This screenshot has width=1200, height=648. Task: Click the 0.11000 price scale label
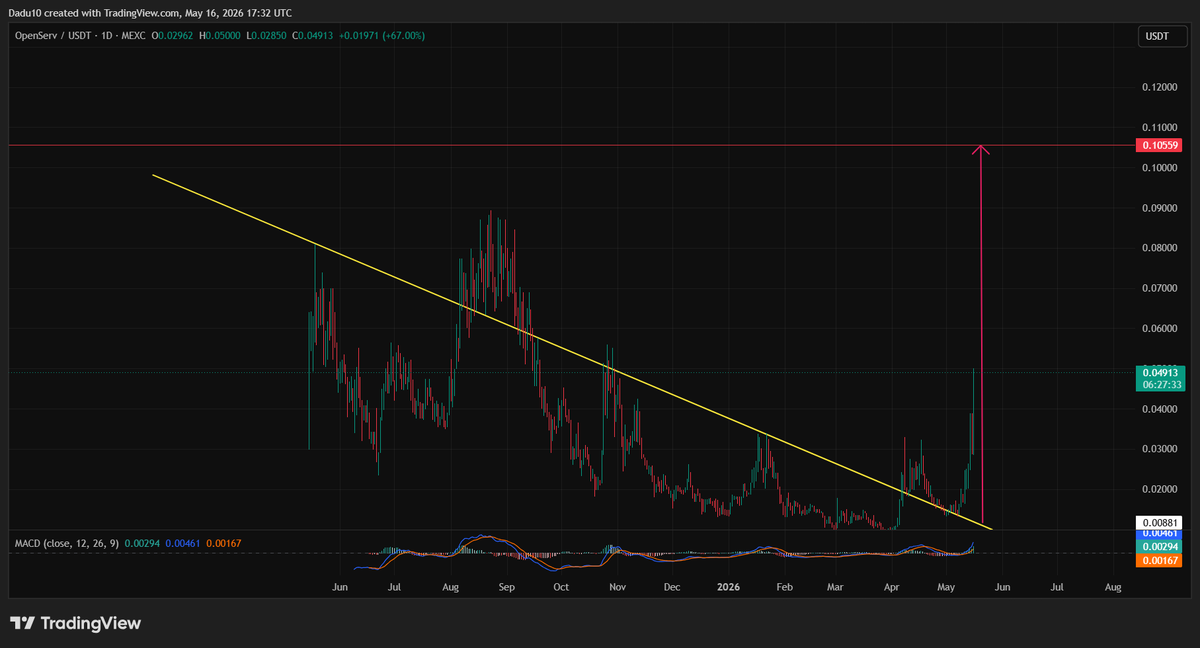(x=1160, y=128)
